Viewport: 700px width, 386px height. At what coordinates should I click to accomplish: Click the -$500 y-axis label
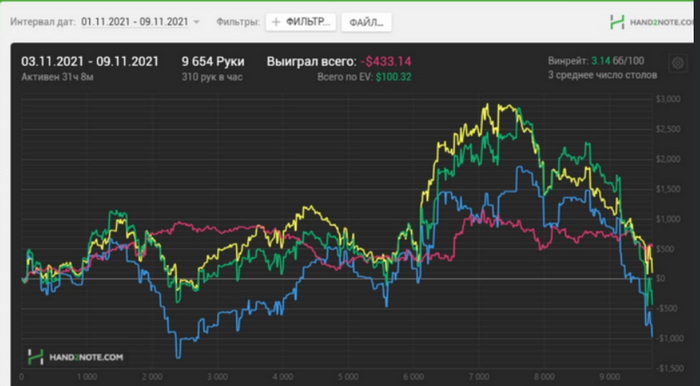pos(667,308)
